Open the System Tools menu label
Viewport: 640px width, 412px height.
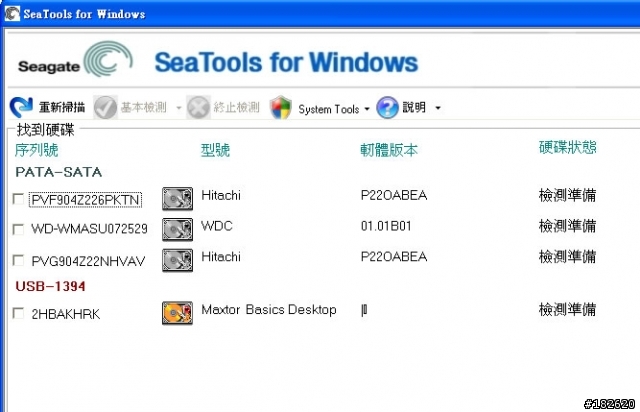point(329,109)
